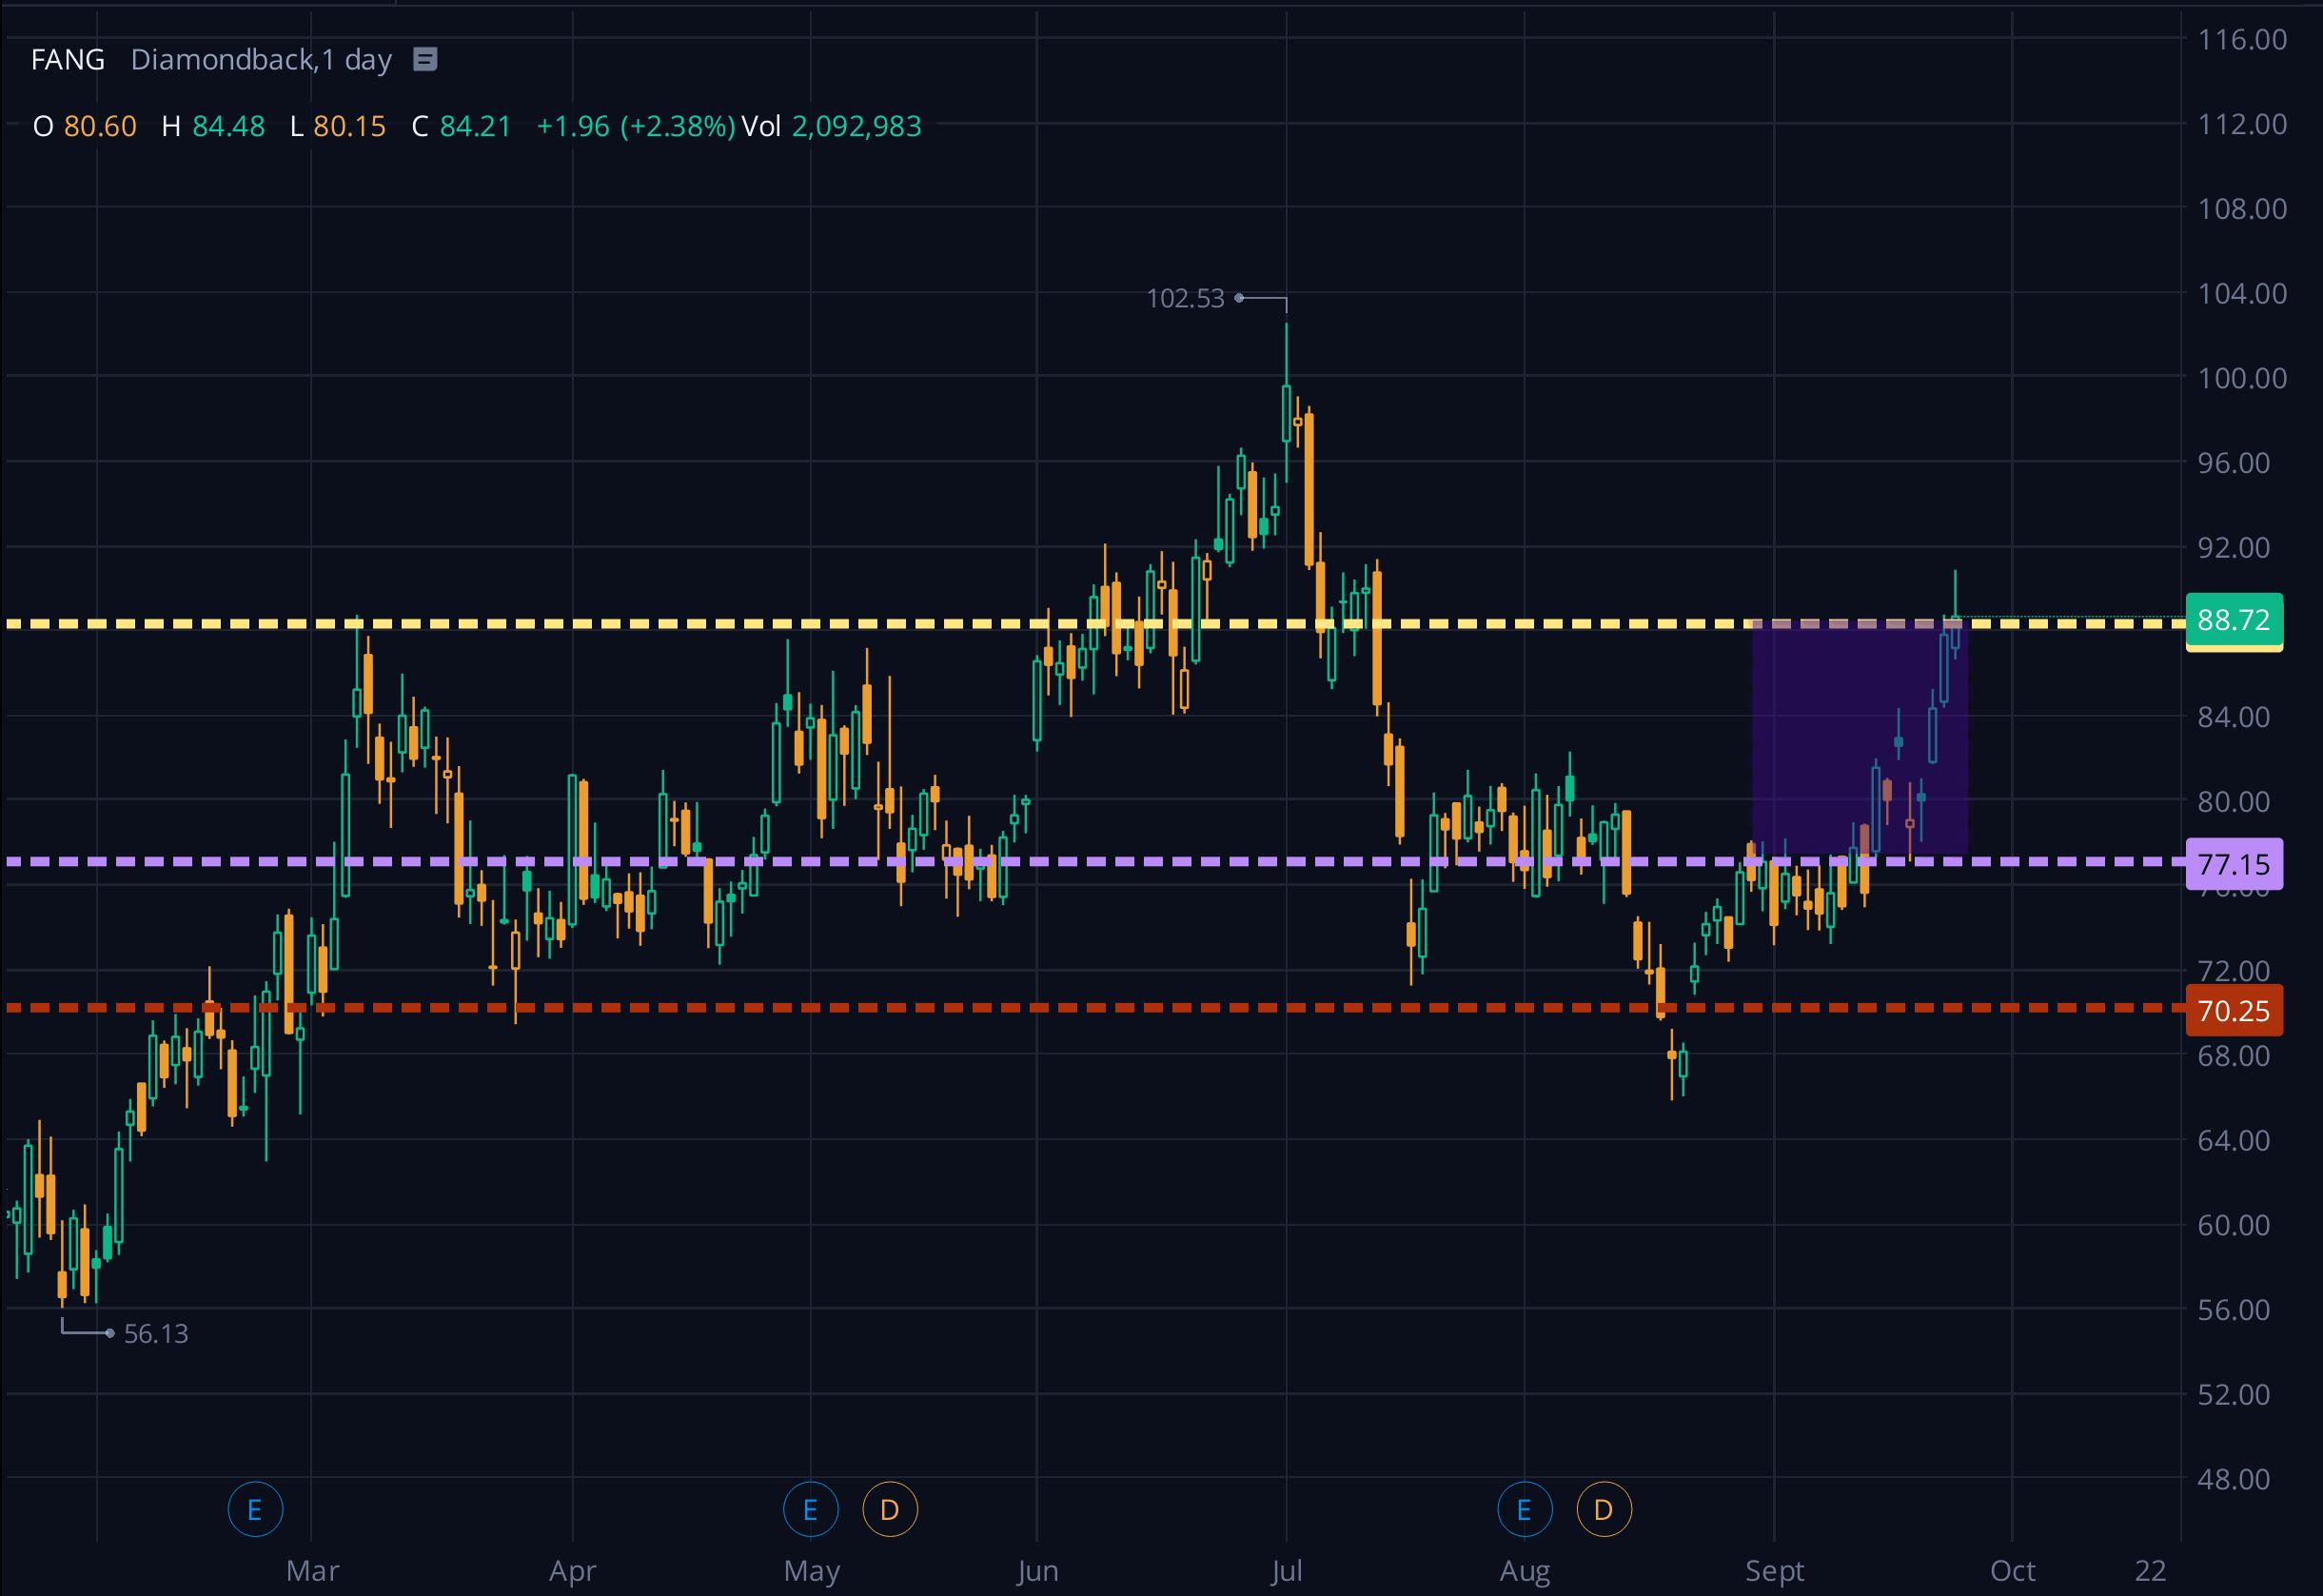Click the FANG ticker symbol
2323x1596 pixels.
pos(68,60)
